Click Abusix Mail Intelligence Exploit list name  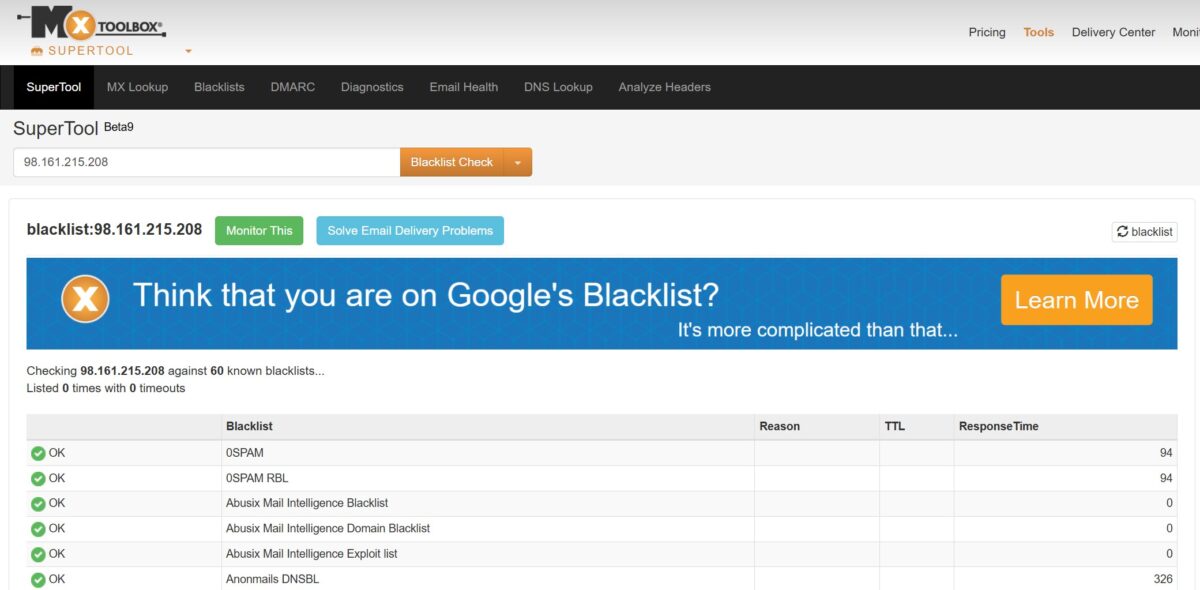point(312,553)
